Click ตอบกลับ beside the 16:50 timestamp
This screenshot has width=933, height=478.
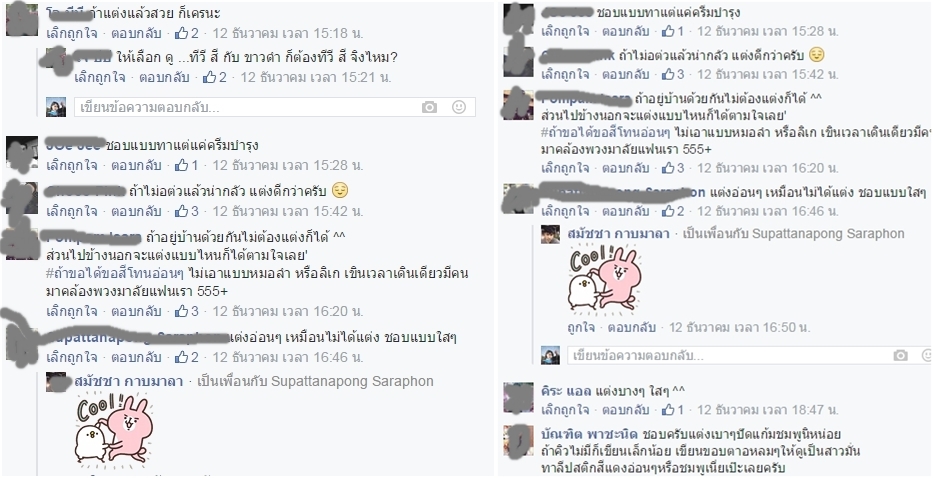[x=631, y=327]
